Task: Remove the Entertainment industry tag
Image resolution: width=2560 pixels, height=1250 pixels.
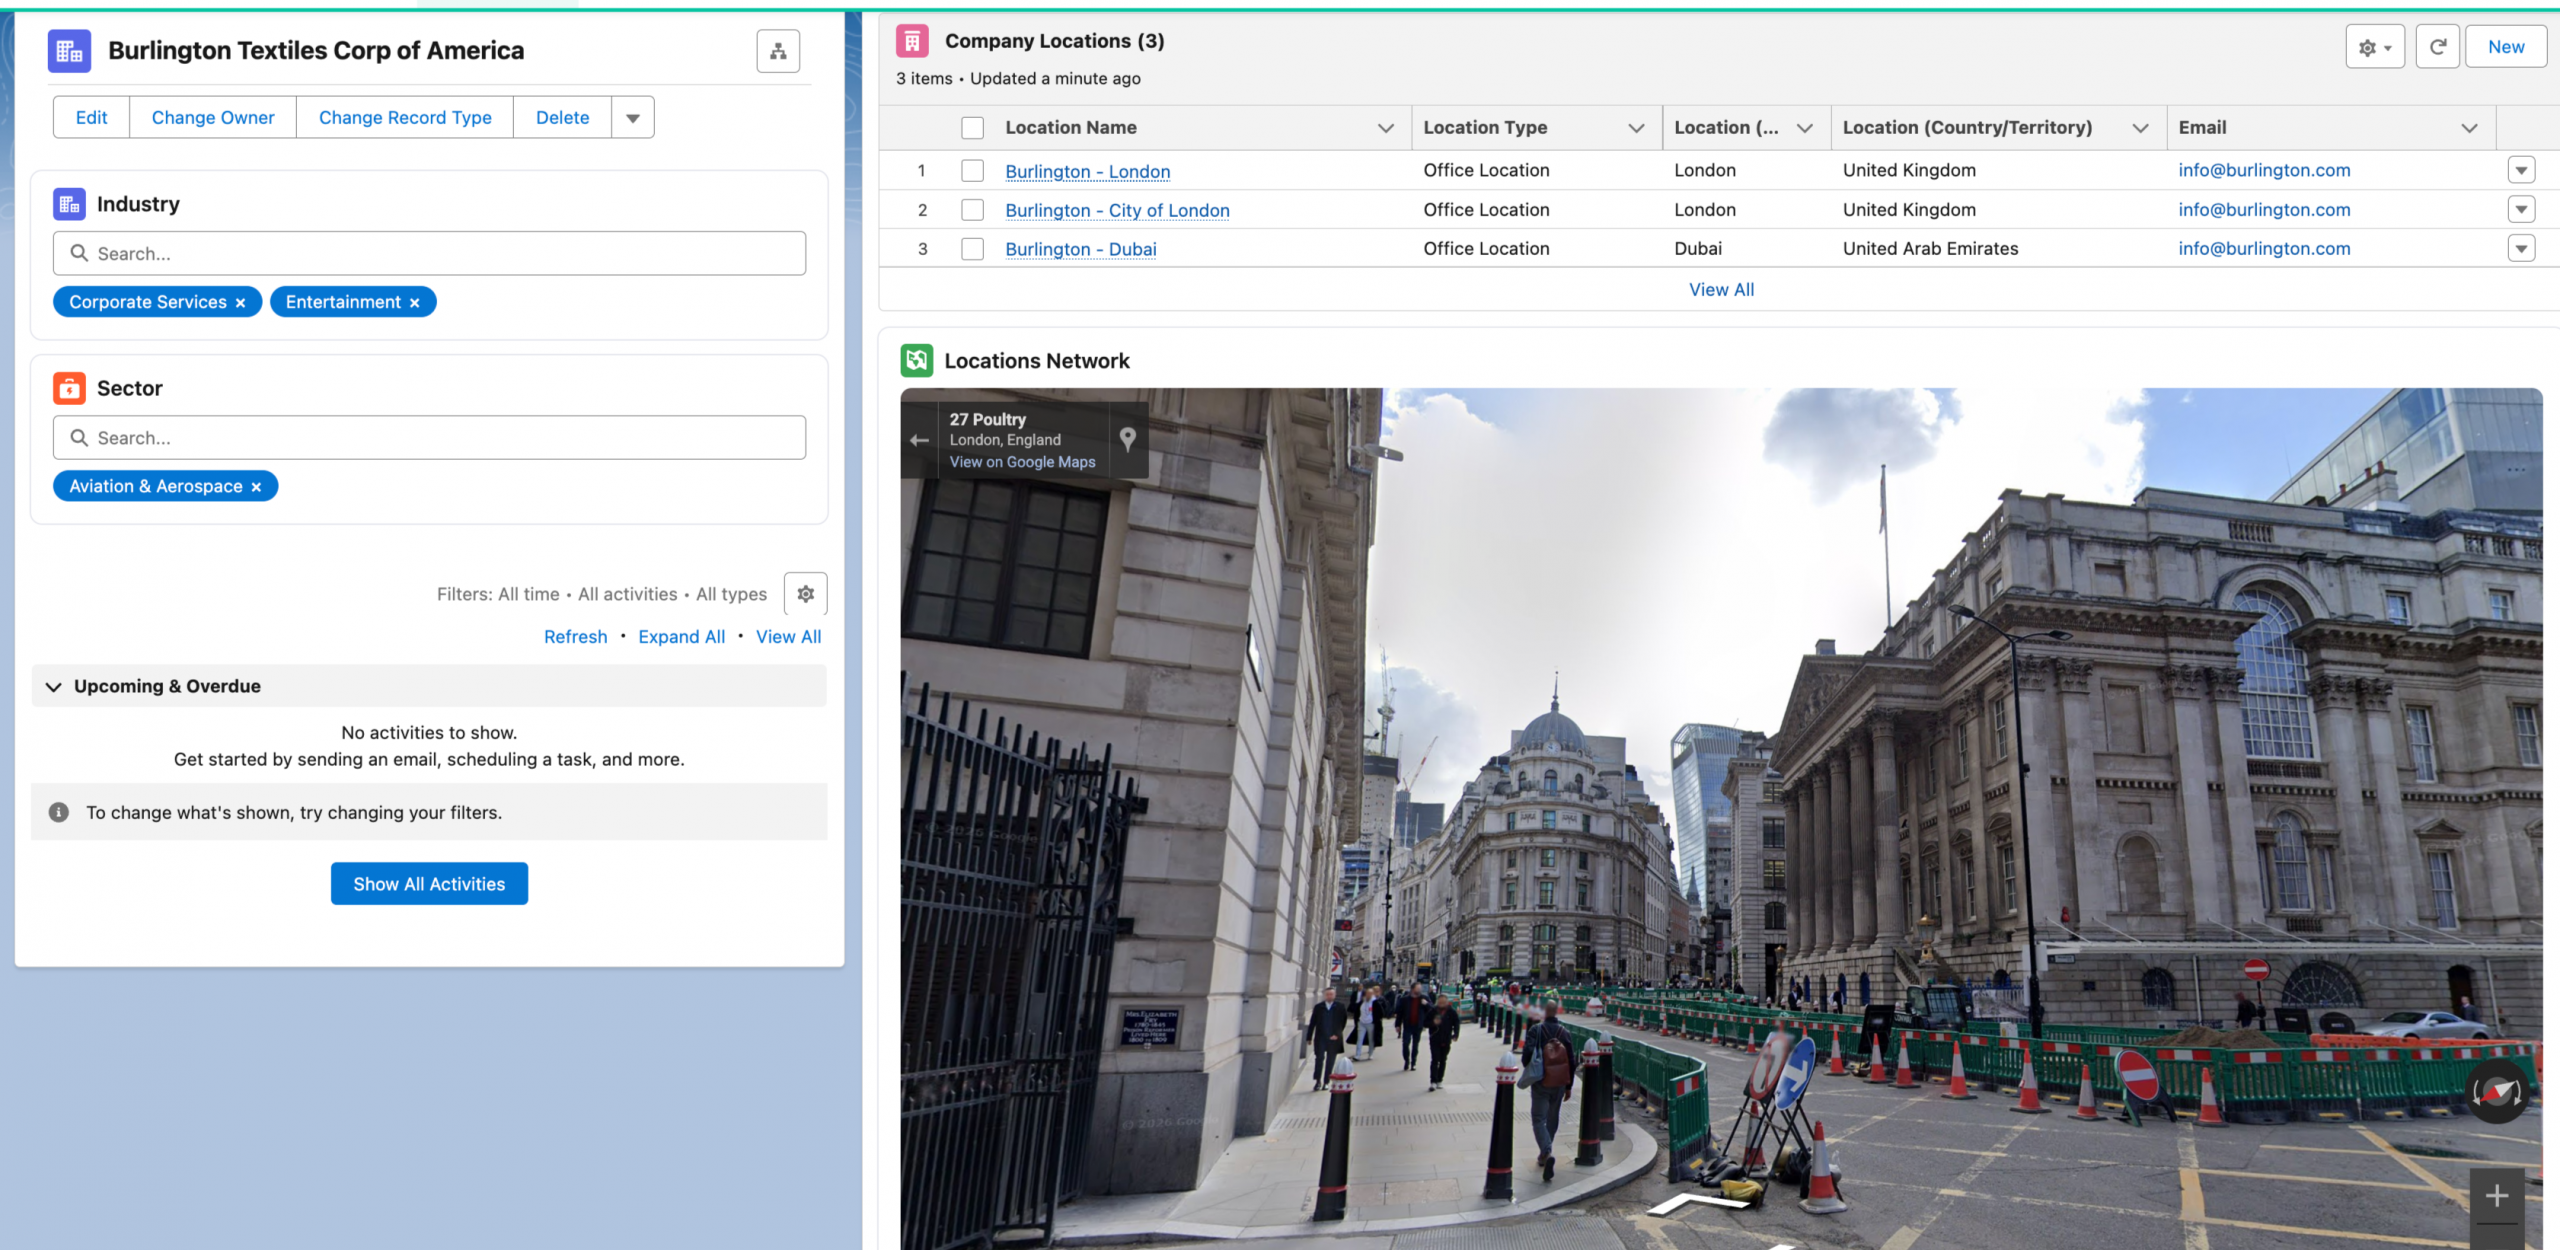Action: pyautogui.click(x=414, y=303)
